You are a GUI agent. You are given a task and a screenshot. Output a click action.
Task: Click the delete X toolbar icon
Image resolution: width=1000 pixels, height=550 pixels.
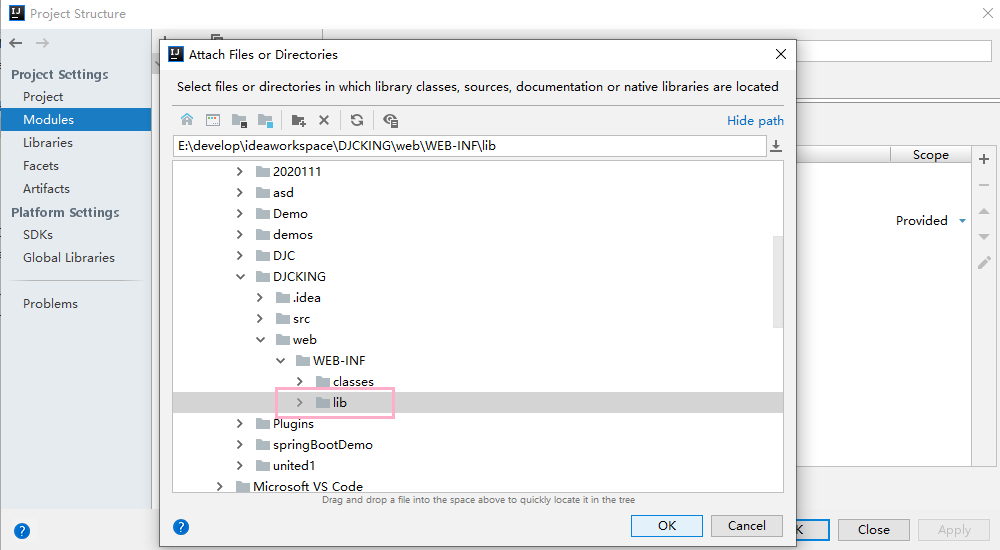point(324,120)
